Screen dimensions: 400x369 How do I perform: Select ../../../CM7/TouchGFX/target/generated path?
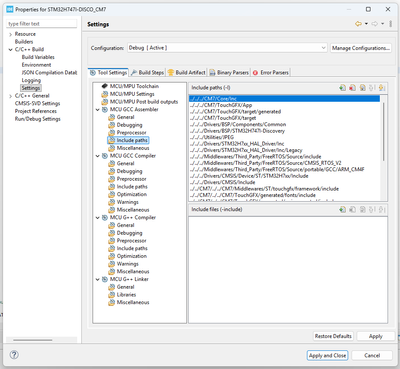tap(235, 111)
